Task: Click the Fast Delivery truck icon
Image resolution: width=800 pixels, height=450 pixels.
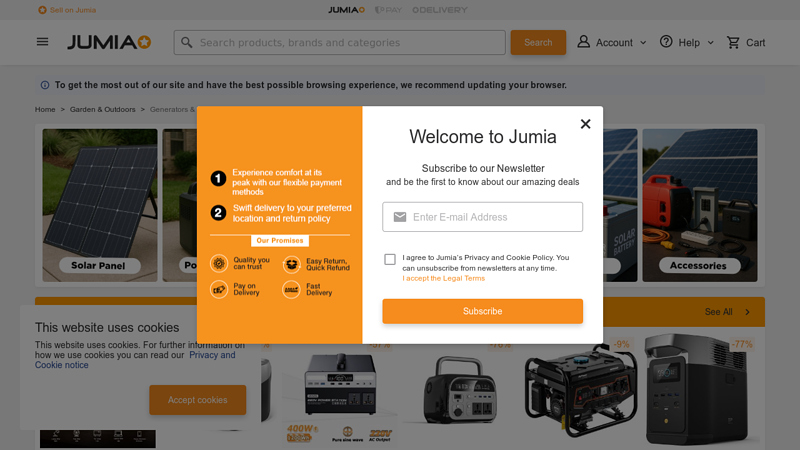Action: (291, 289)
